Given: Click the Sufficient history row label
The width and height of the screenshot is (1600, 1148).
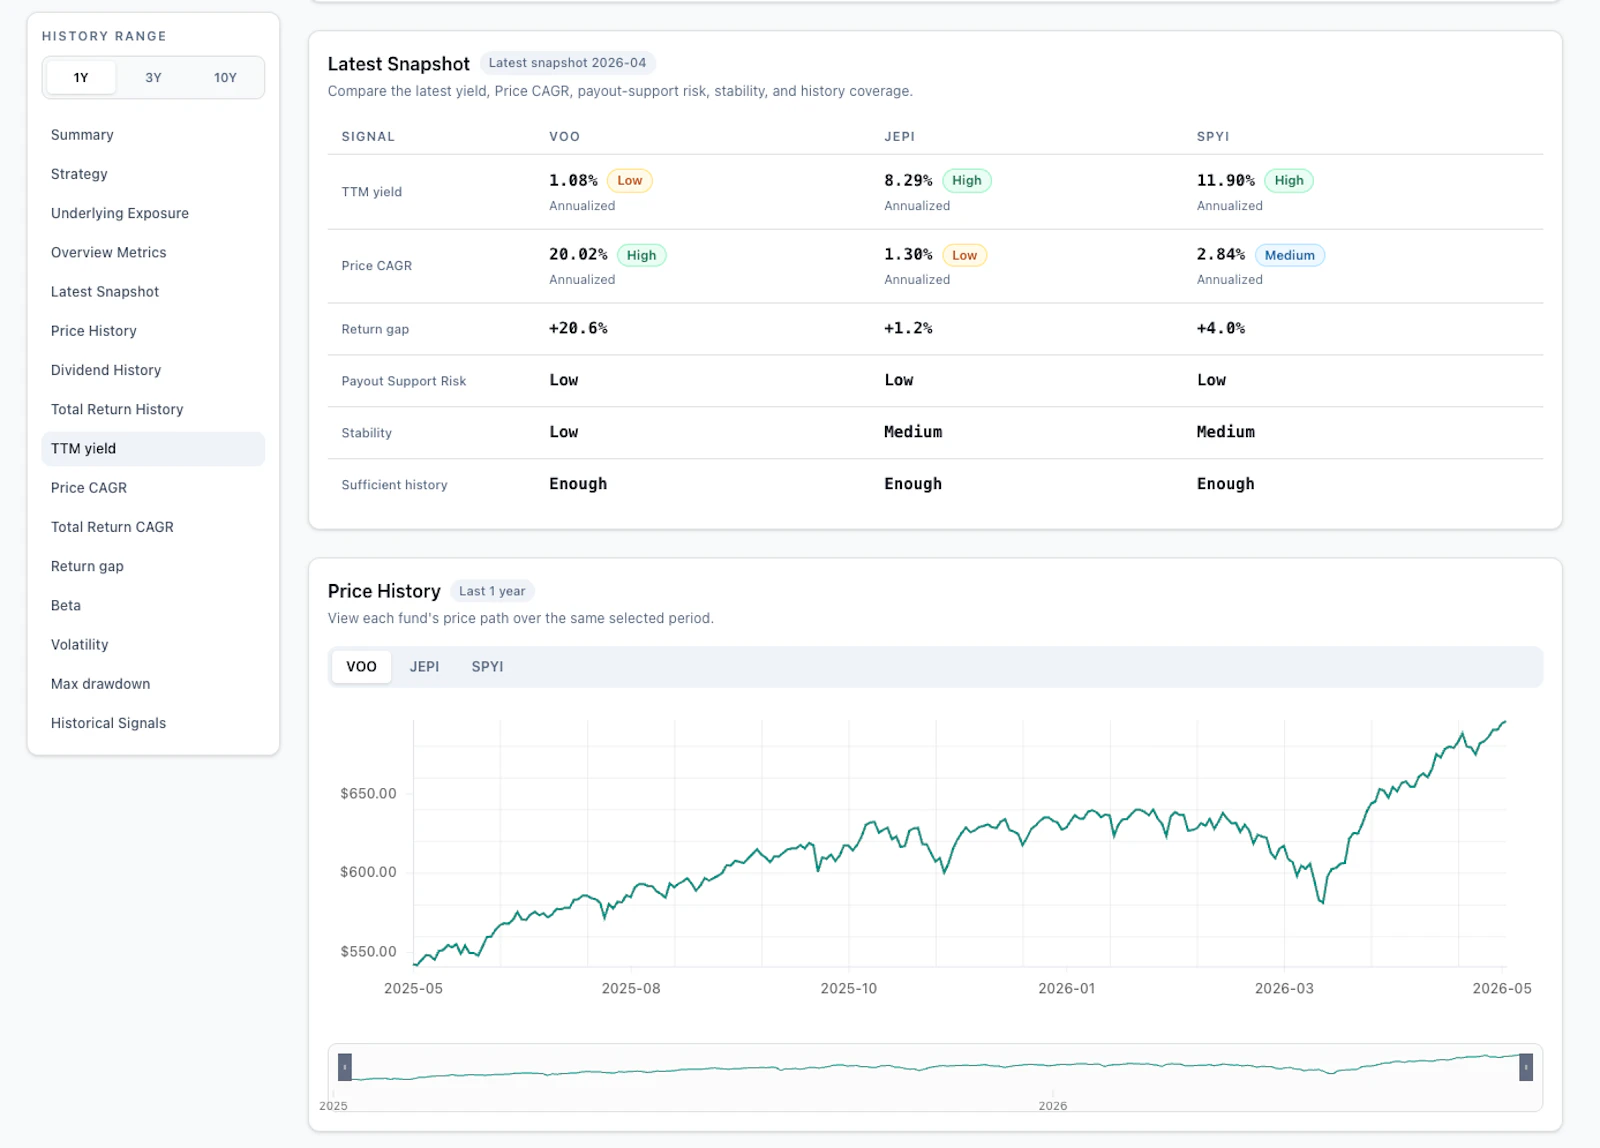Looking at the screenshot, I should pyautogui.click(x=394, y=485).
